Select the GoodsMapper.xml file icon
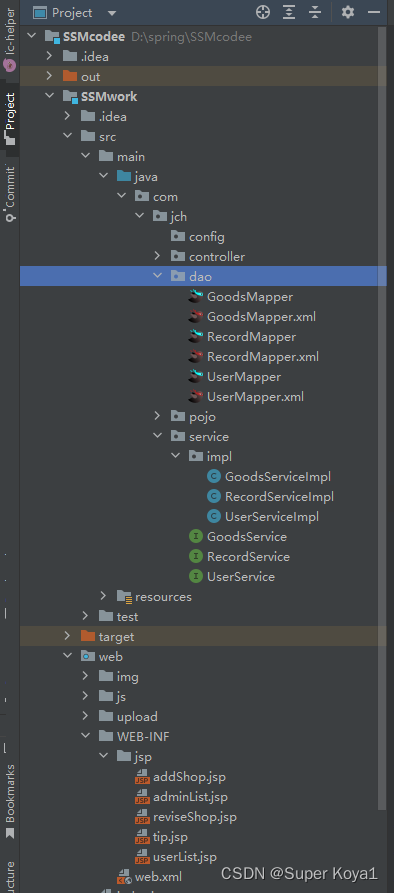This screenshot has width=394, height=893. [196, 316]
